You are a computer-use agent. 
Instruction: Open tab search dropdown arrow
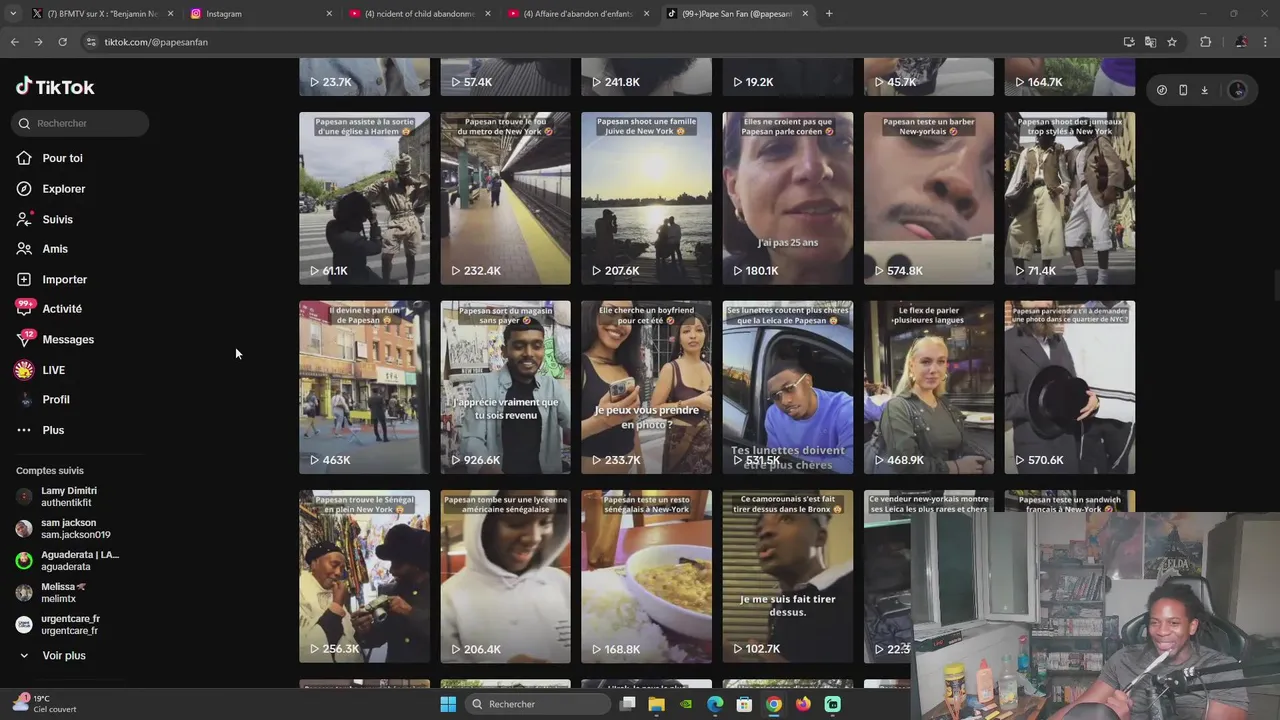click(12, 14)
